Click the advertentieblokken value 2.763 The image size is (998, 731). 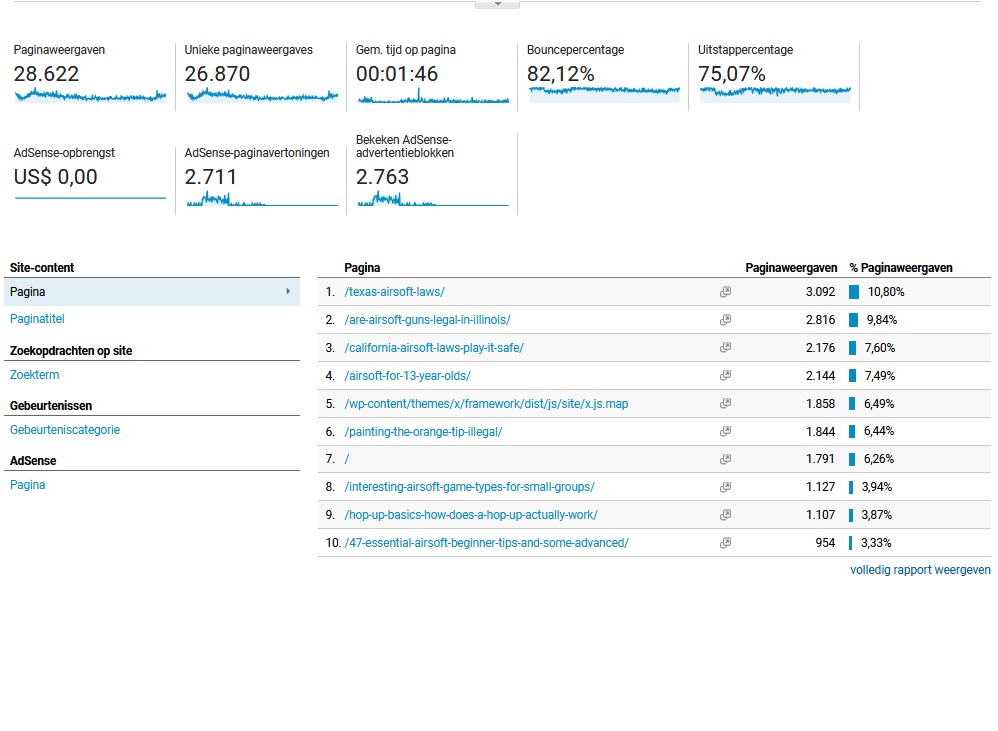point(382,177)
